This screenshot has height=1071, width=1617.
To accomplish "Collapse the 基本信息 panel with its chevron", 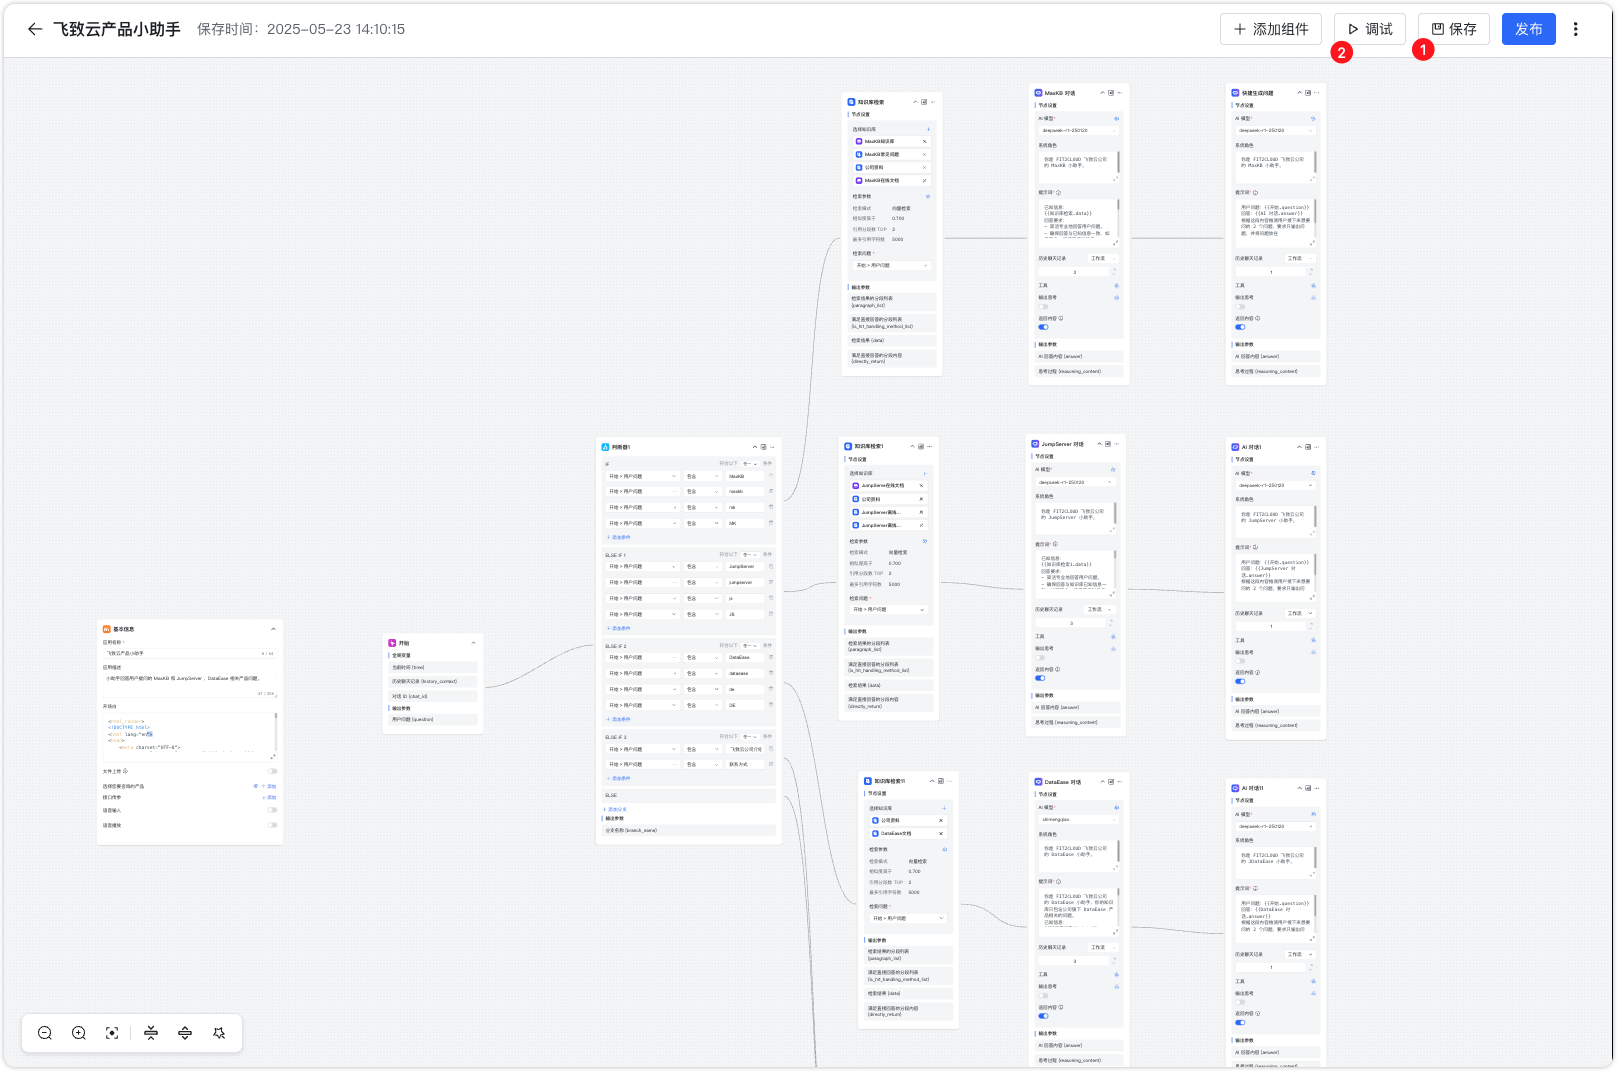I will pyautogui.click(x=273, y=629).
